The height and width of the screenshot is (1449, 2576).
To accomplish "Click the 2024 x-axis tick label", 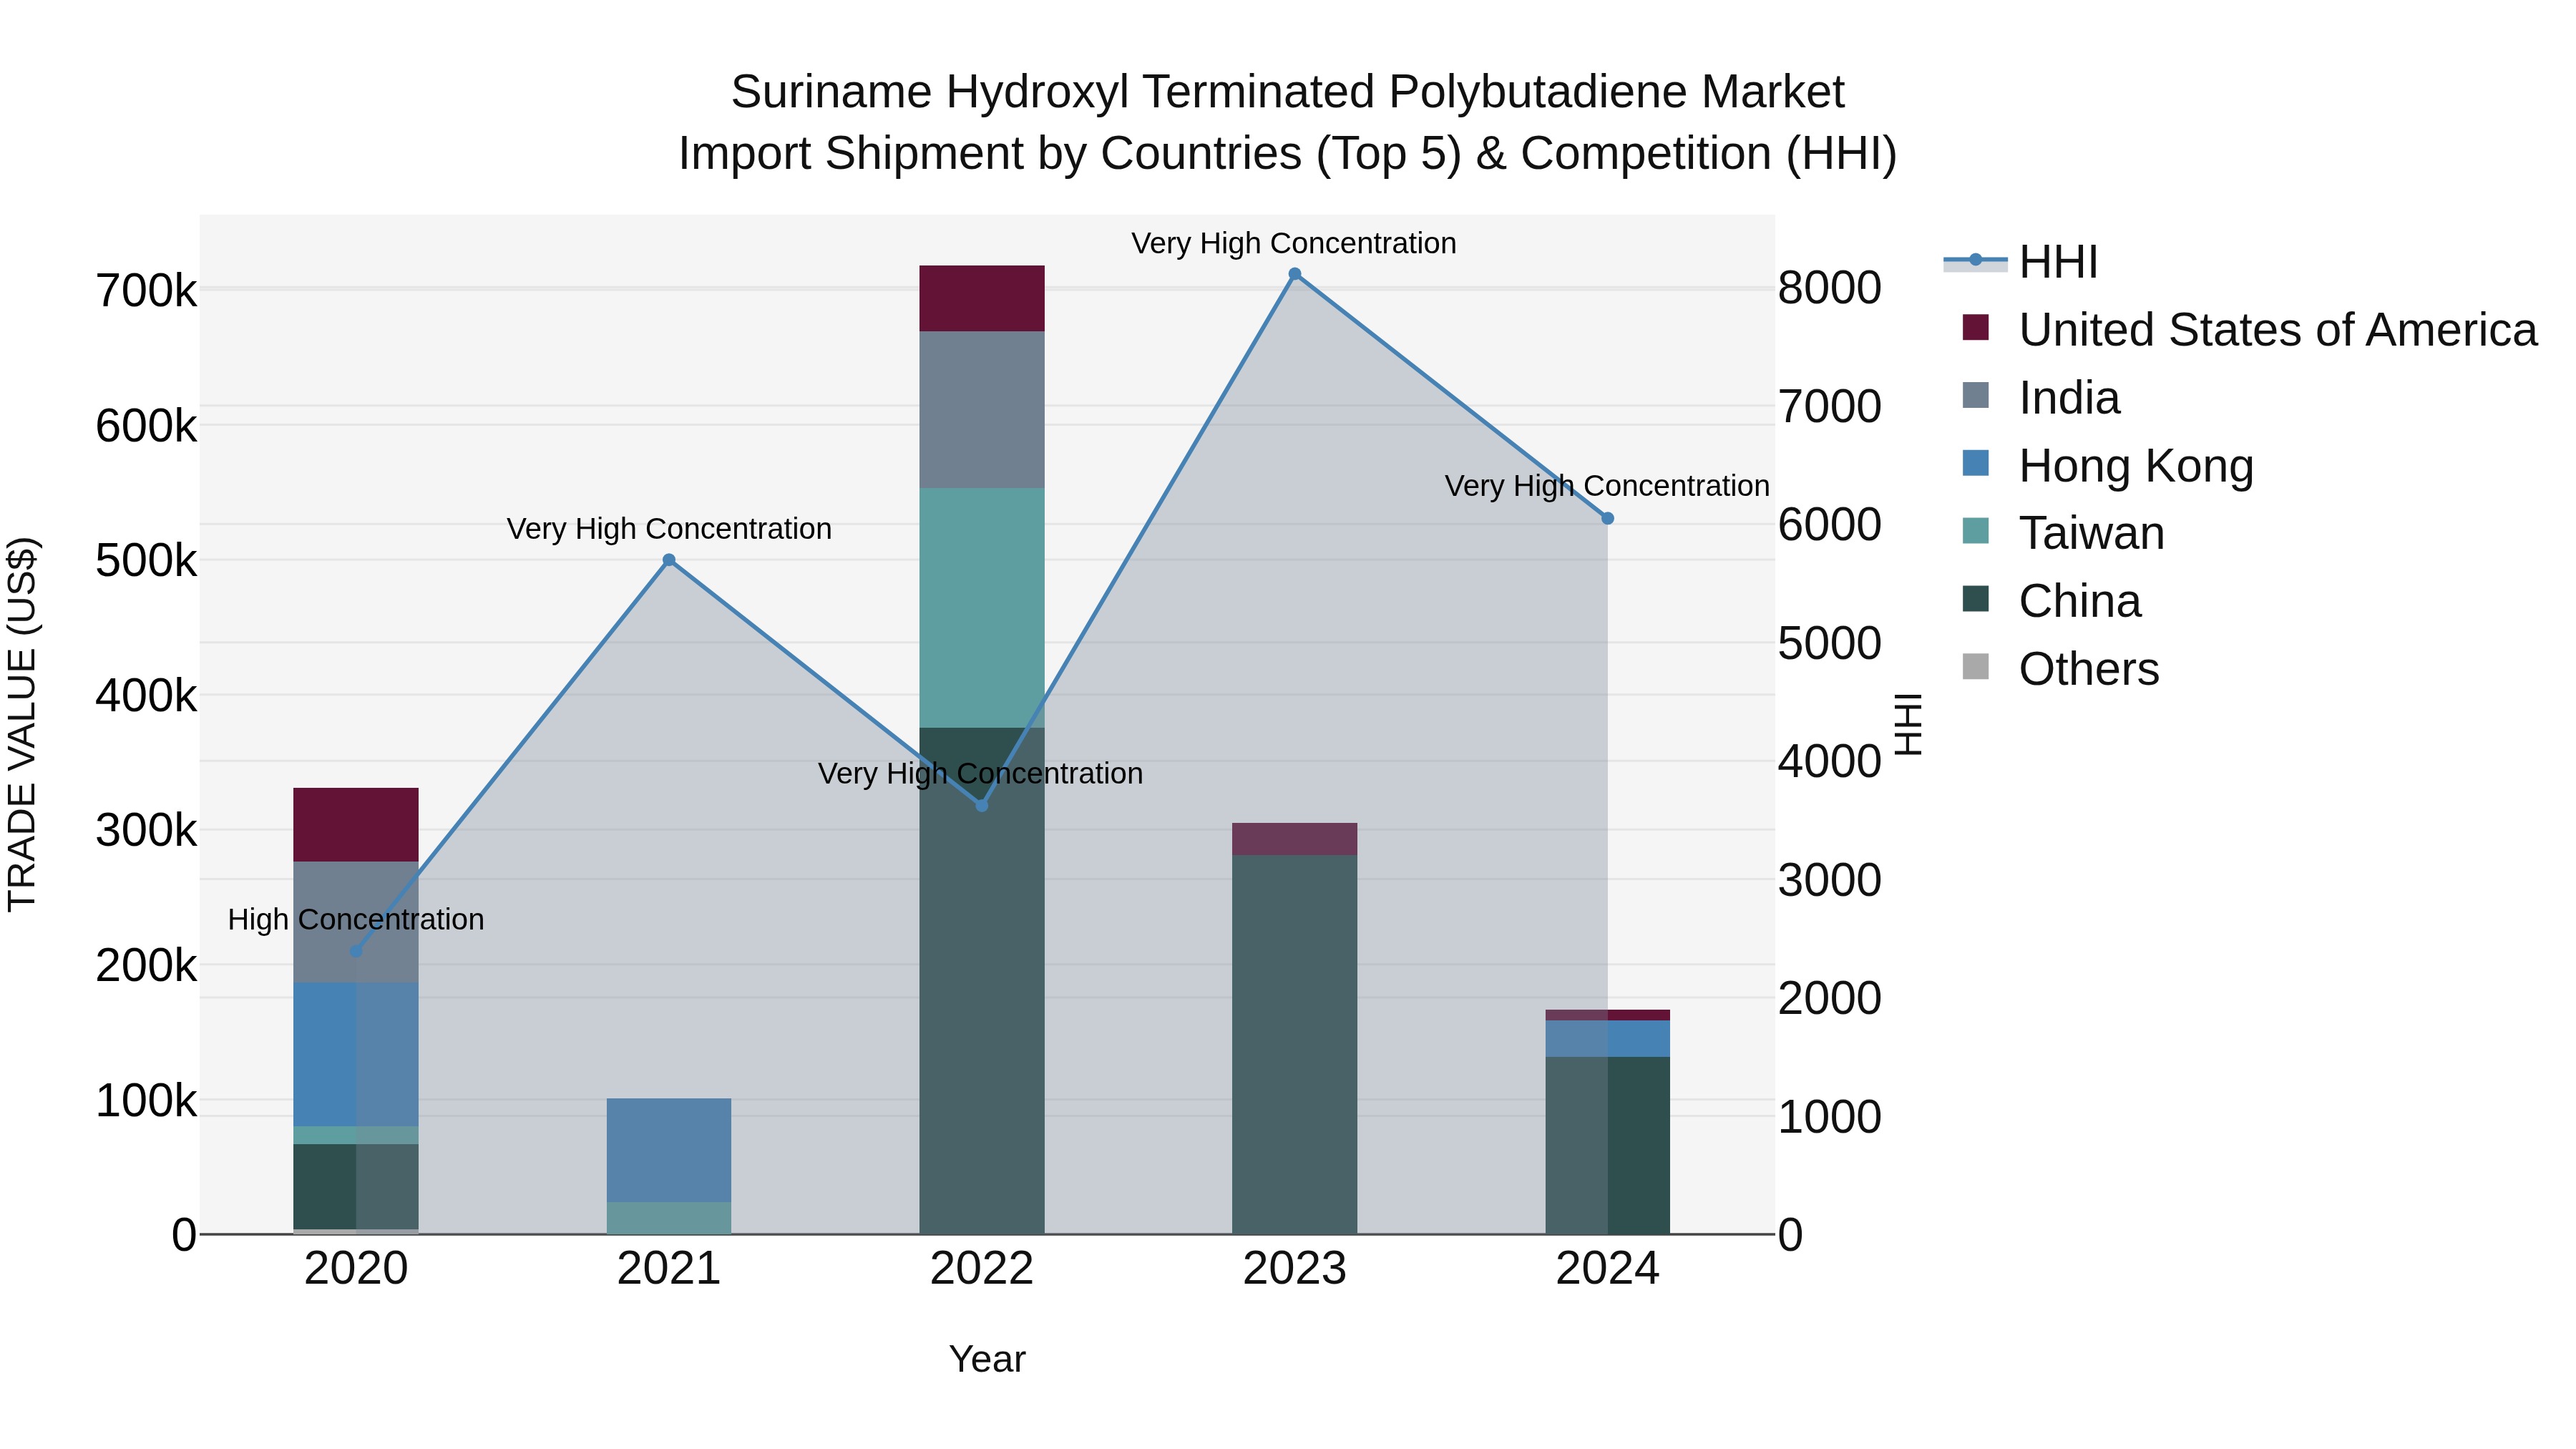I will 1608,1269.
